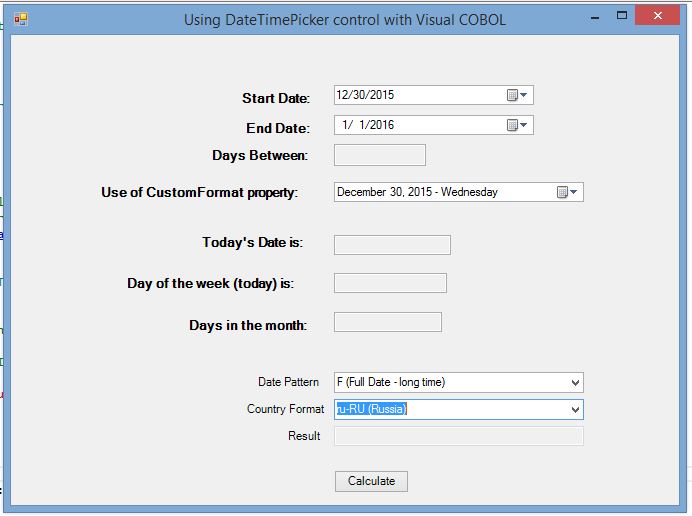Click the application icon in title bar
This screenshot has width=692, height=516.
[x=20, y=19]
